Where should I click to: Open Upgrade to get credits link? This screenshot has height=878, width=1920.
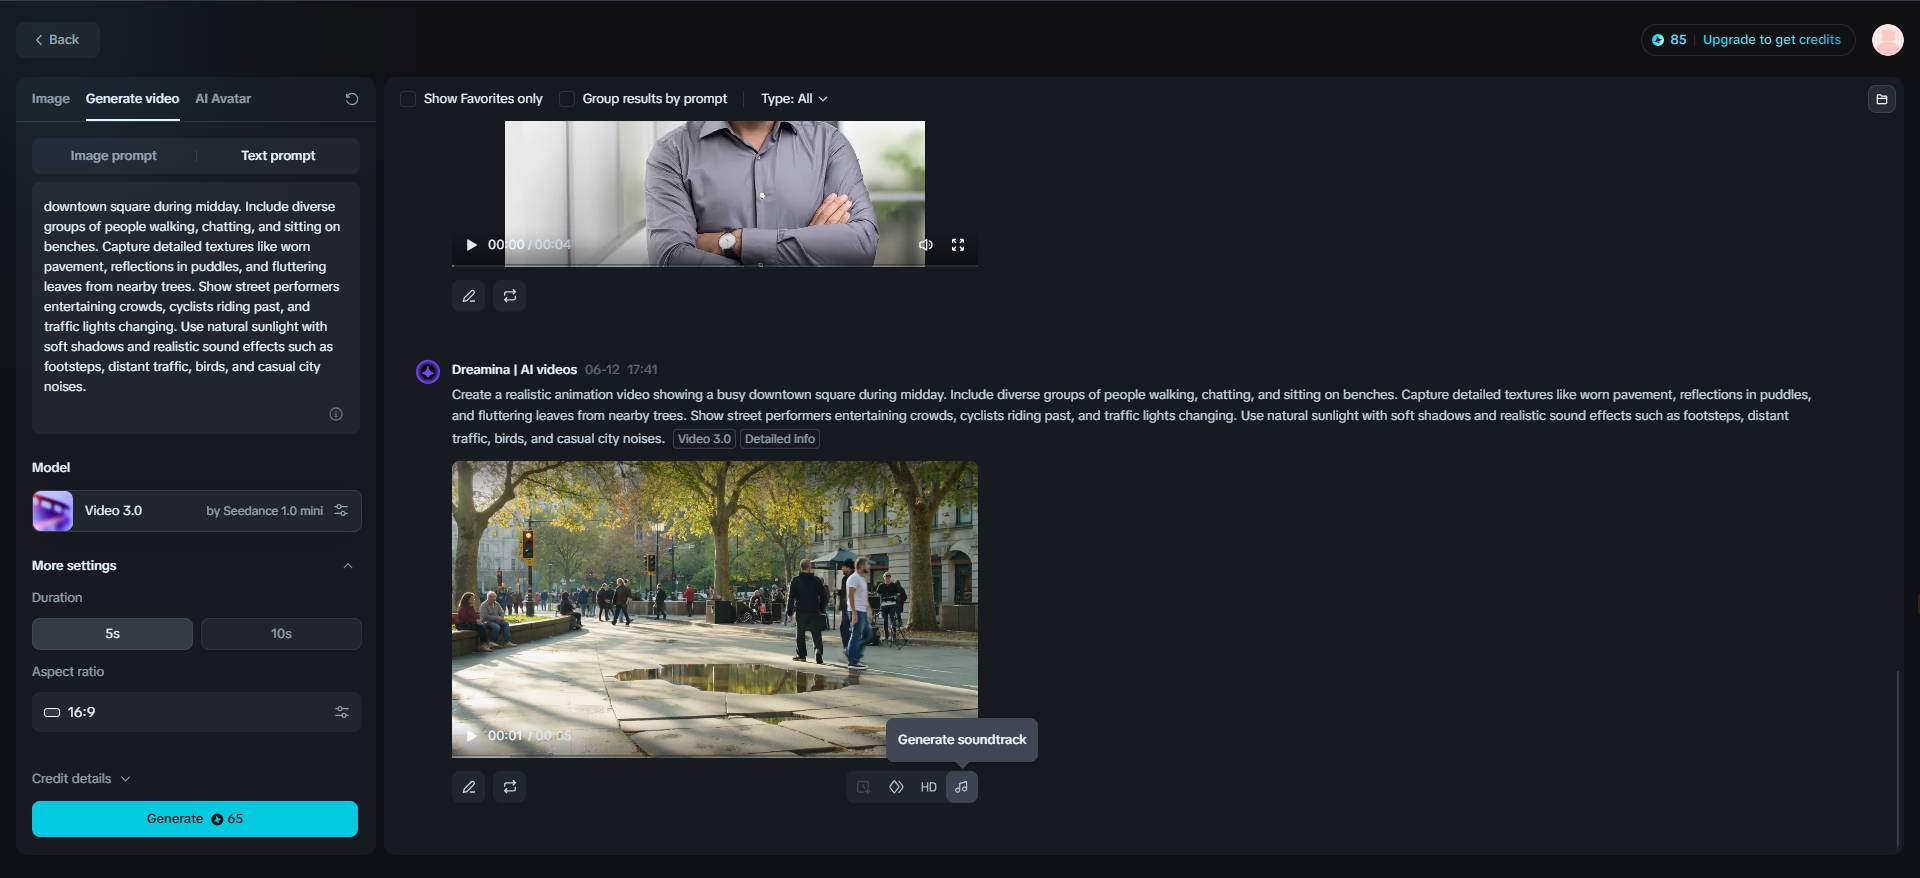[1771, 40]
